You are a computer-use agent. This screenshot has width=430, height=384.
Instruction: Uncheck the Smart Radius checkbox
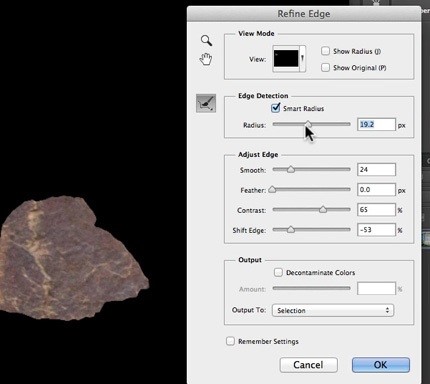click(x=276, y=108)
